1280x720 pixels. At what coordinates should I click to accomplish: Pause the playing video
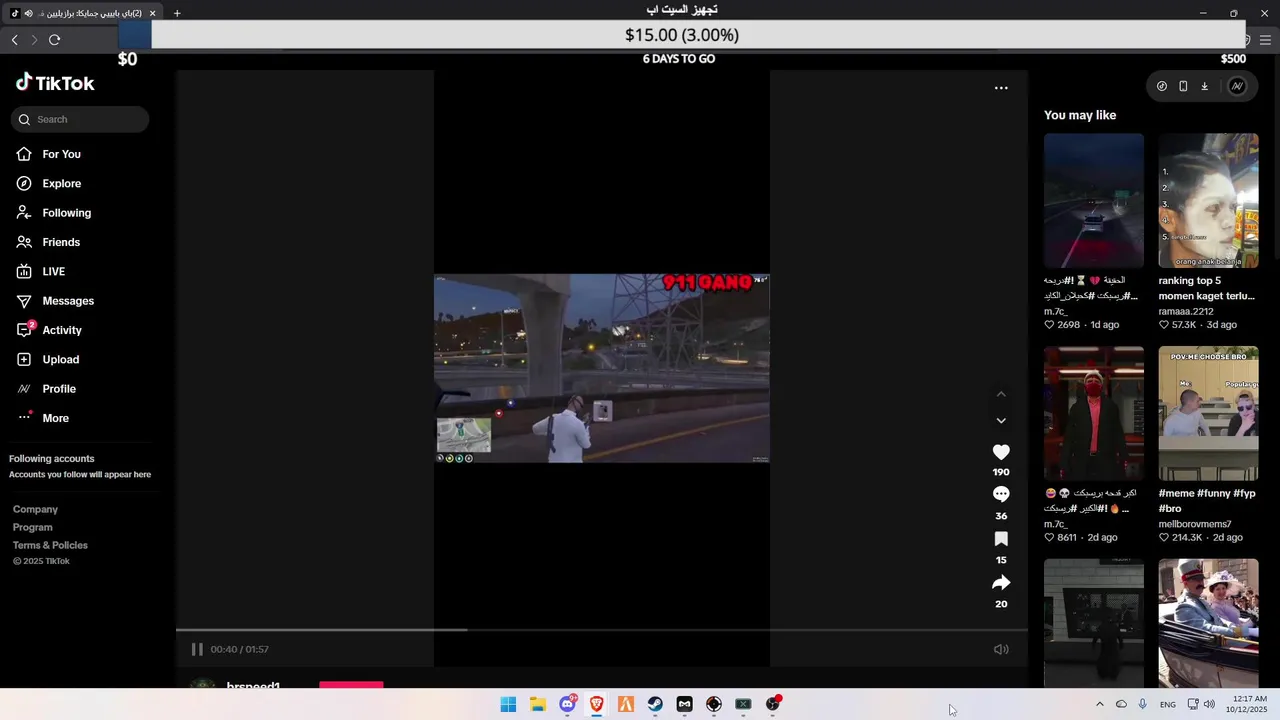coord(197,649)
